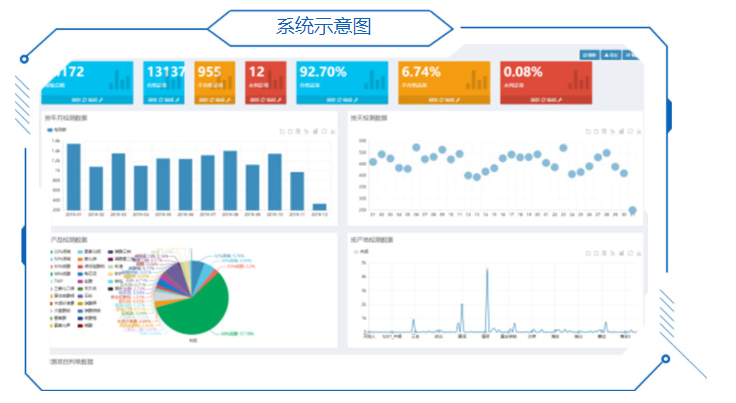Toggle the TMP legend entry of the pie chart
The width and height of the screenshot is (736, 403).
tap(56, 281)
